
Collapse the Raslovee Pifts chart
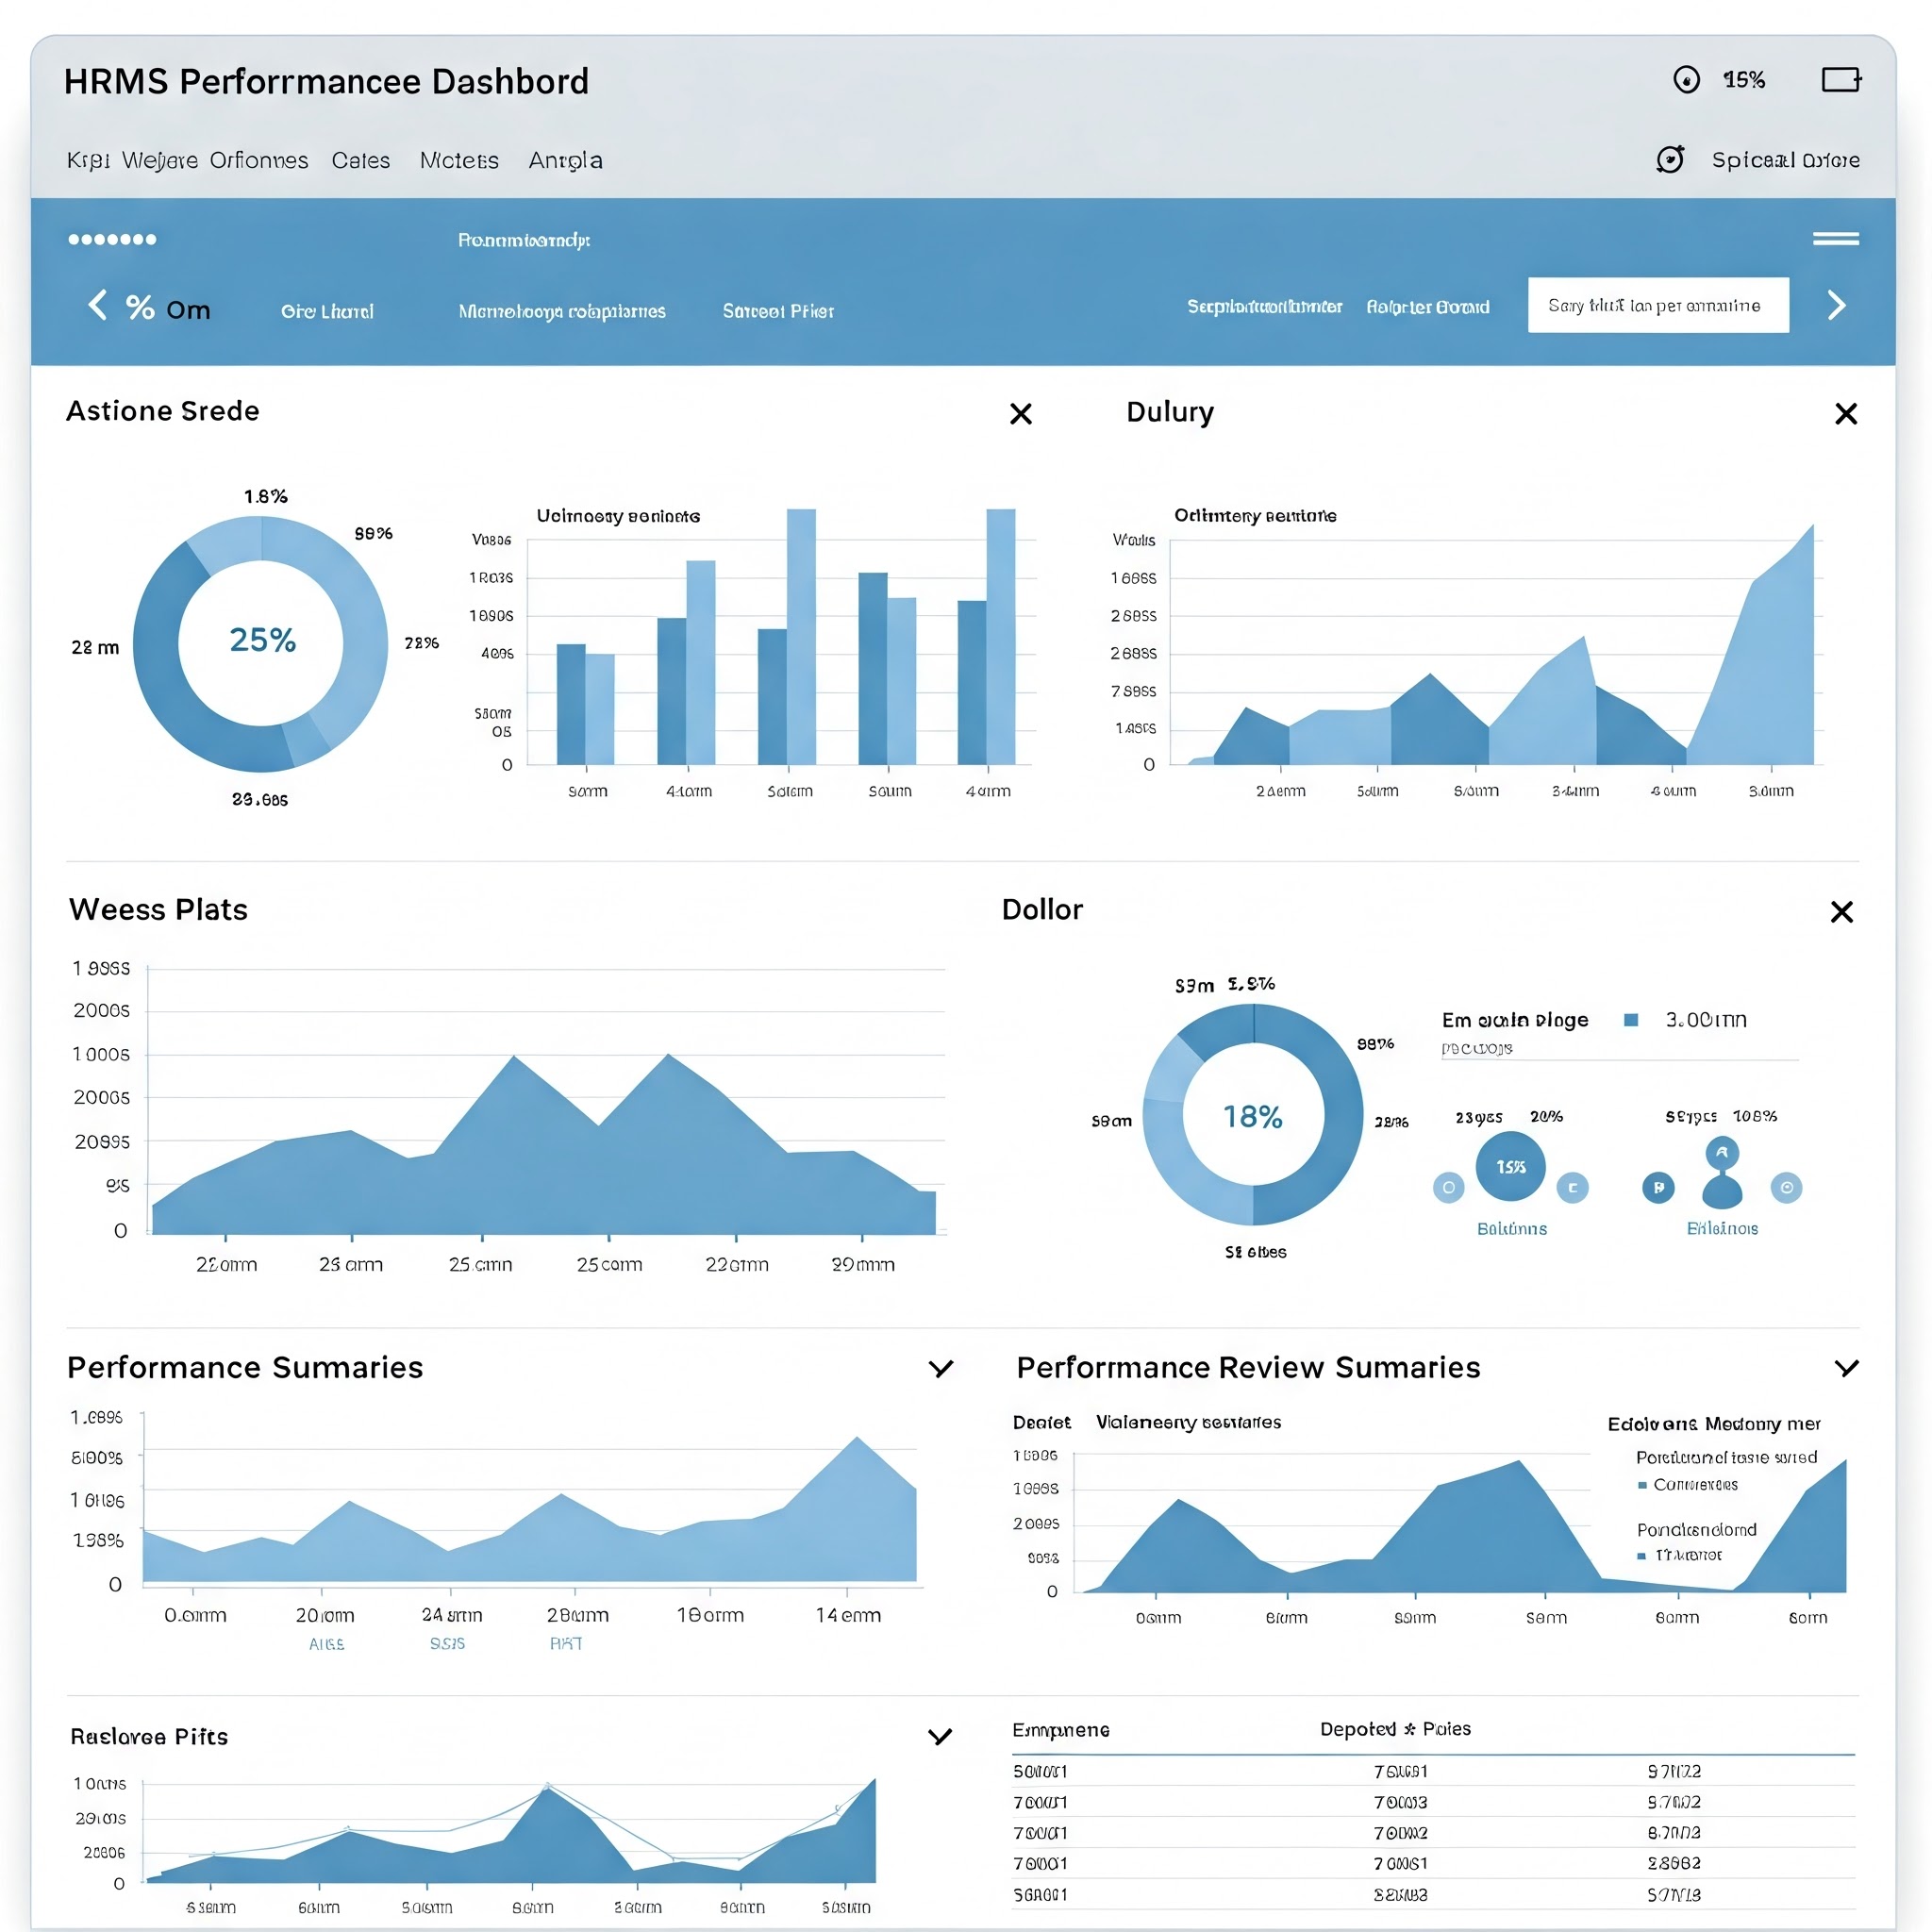pyautogui.click(x=941, y=1737)
